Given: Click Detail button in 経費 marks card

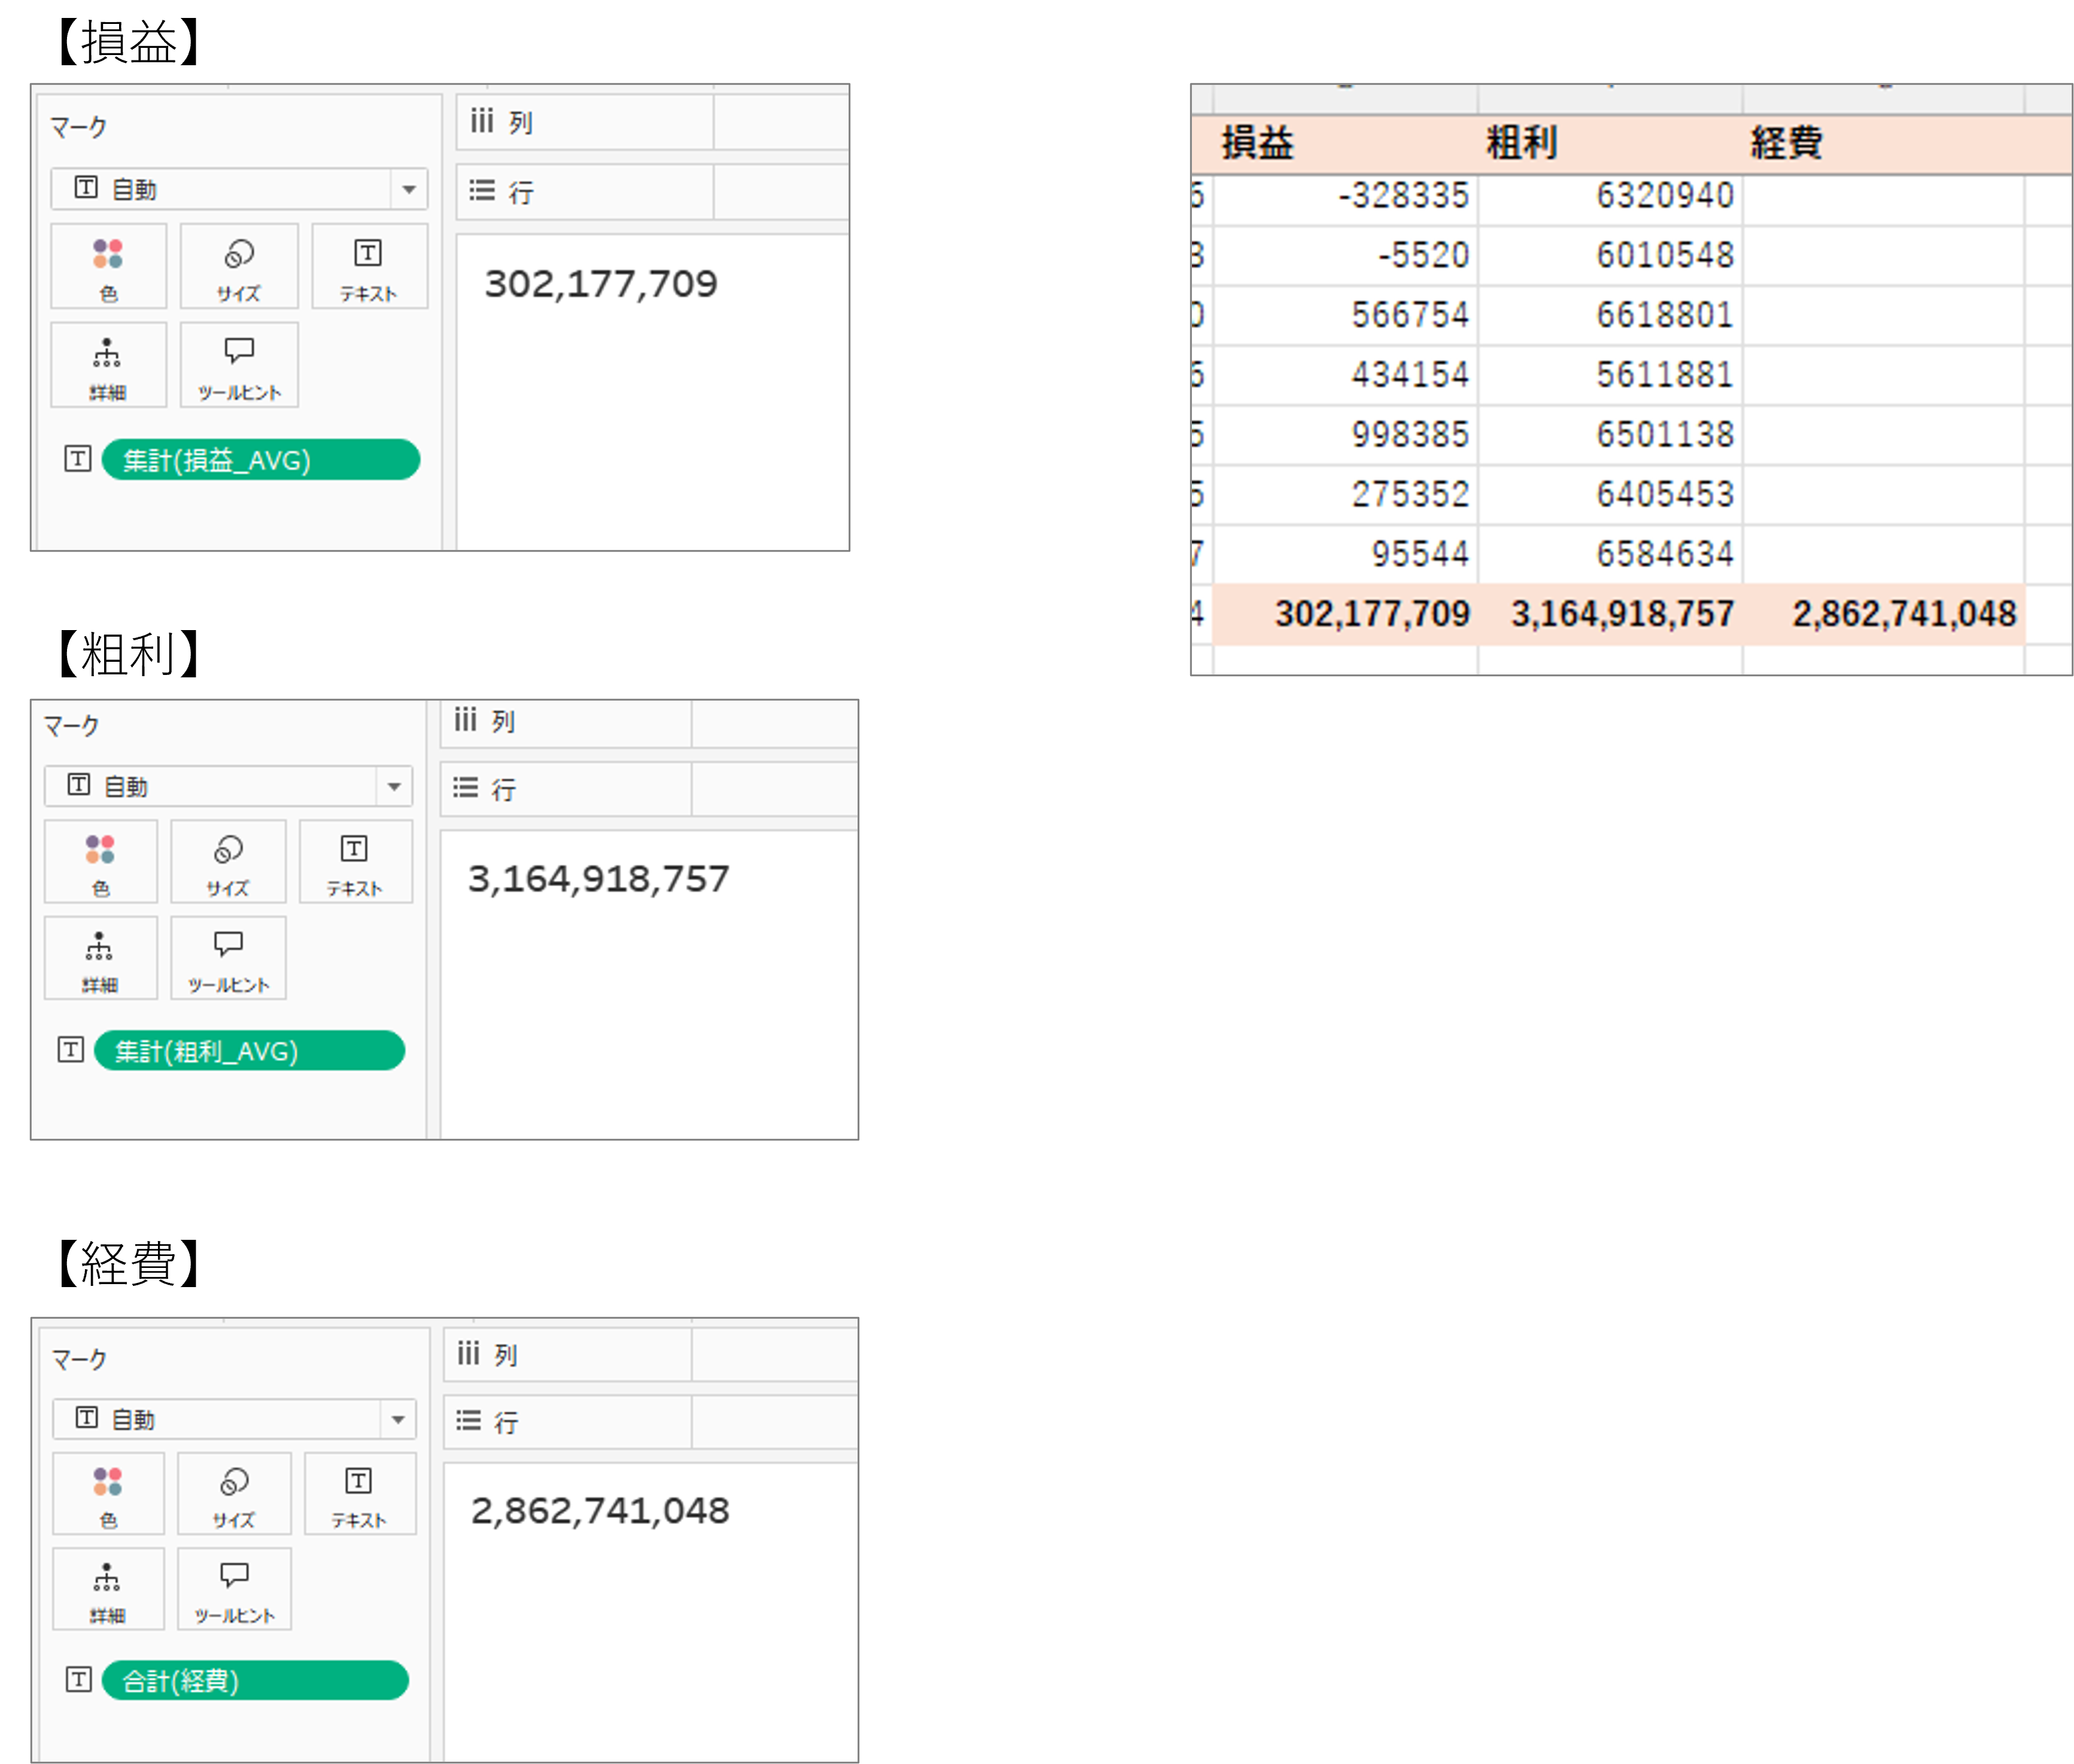Looking at the screenshot, I should point(108,1588).
